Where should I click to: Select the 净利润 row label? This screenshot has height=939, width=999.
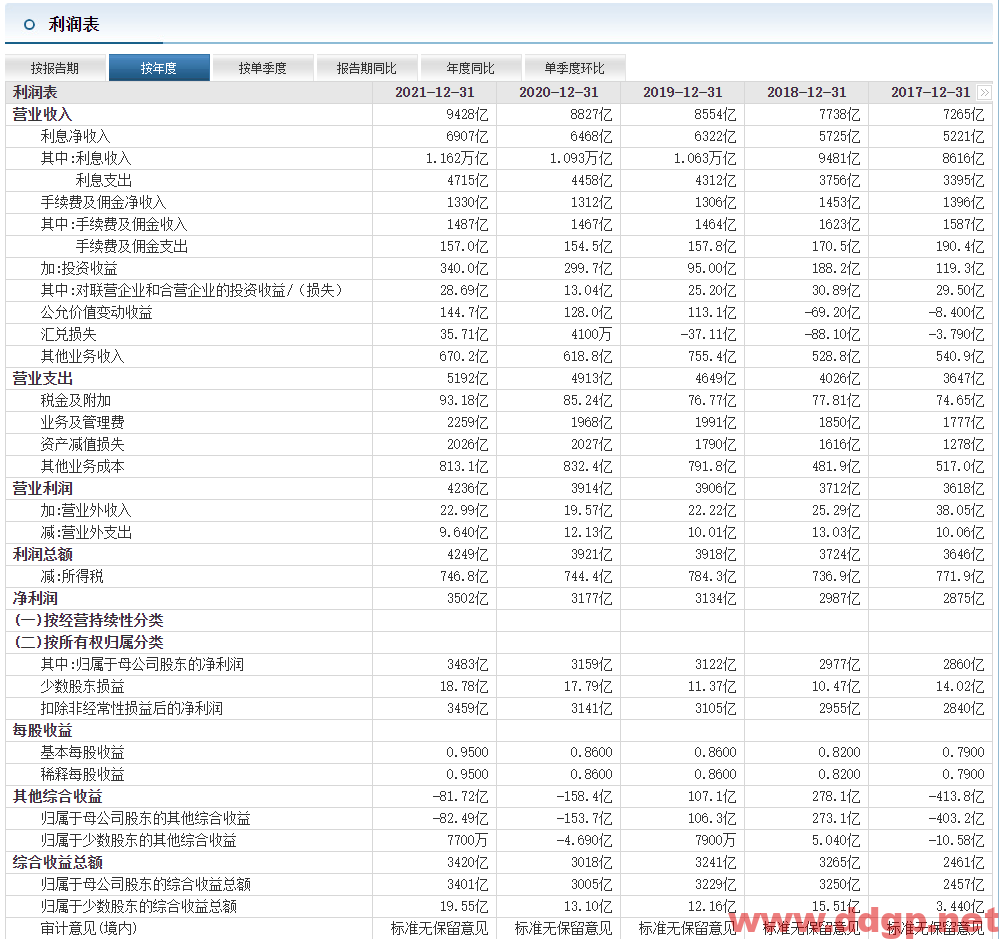[x=35, y=599]
